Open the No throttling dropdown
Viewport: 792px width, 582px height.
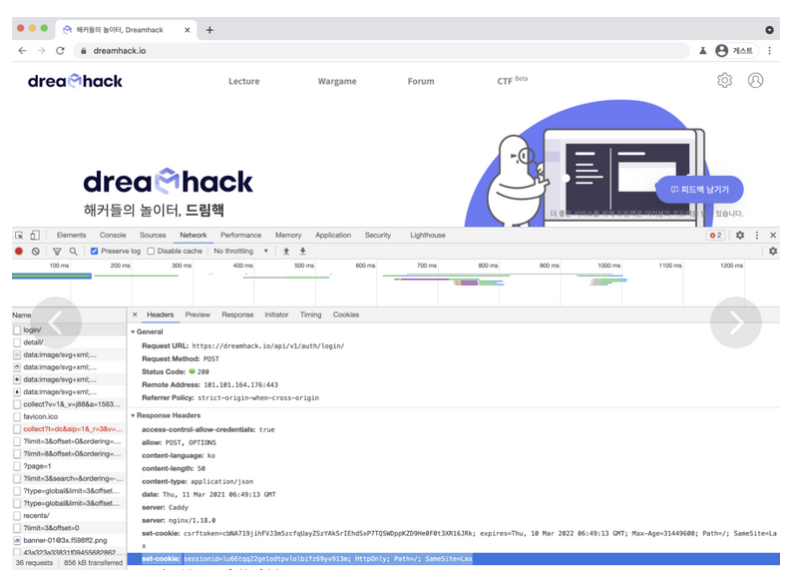pos(240,251)
